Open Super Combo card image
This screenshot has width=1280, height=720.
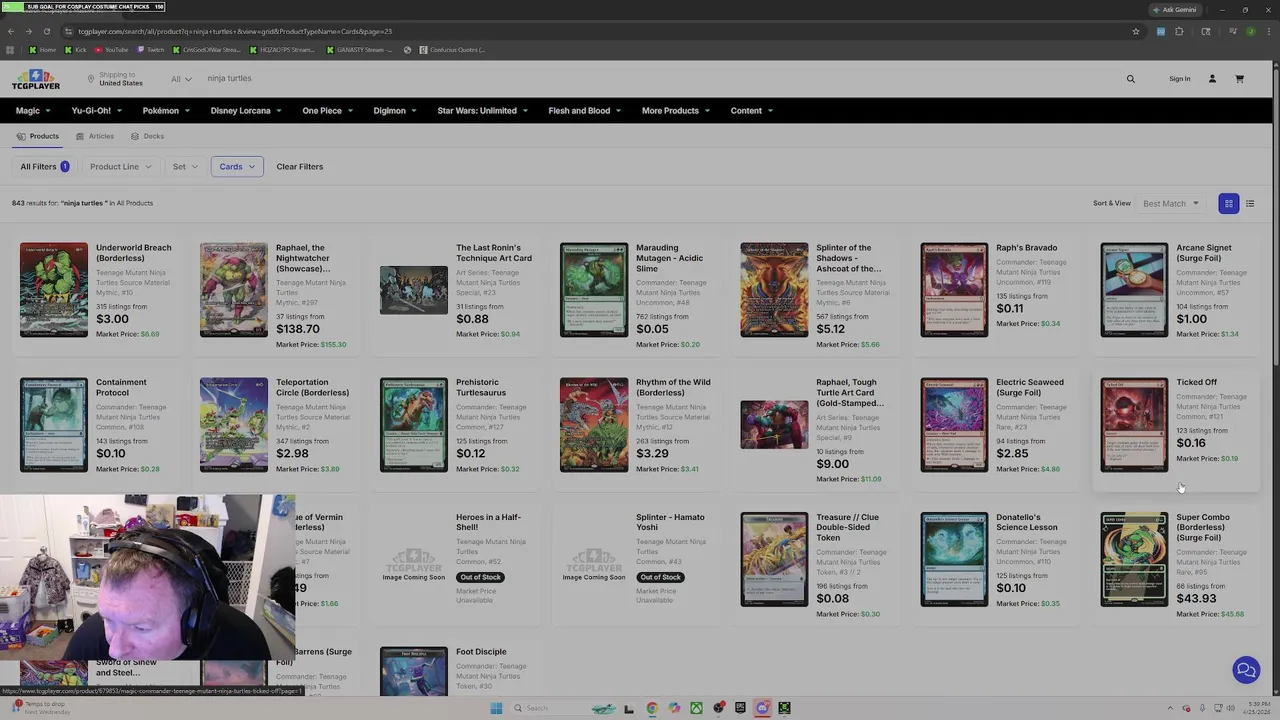click(1134, 560)
